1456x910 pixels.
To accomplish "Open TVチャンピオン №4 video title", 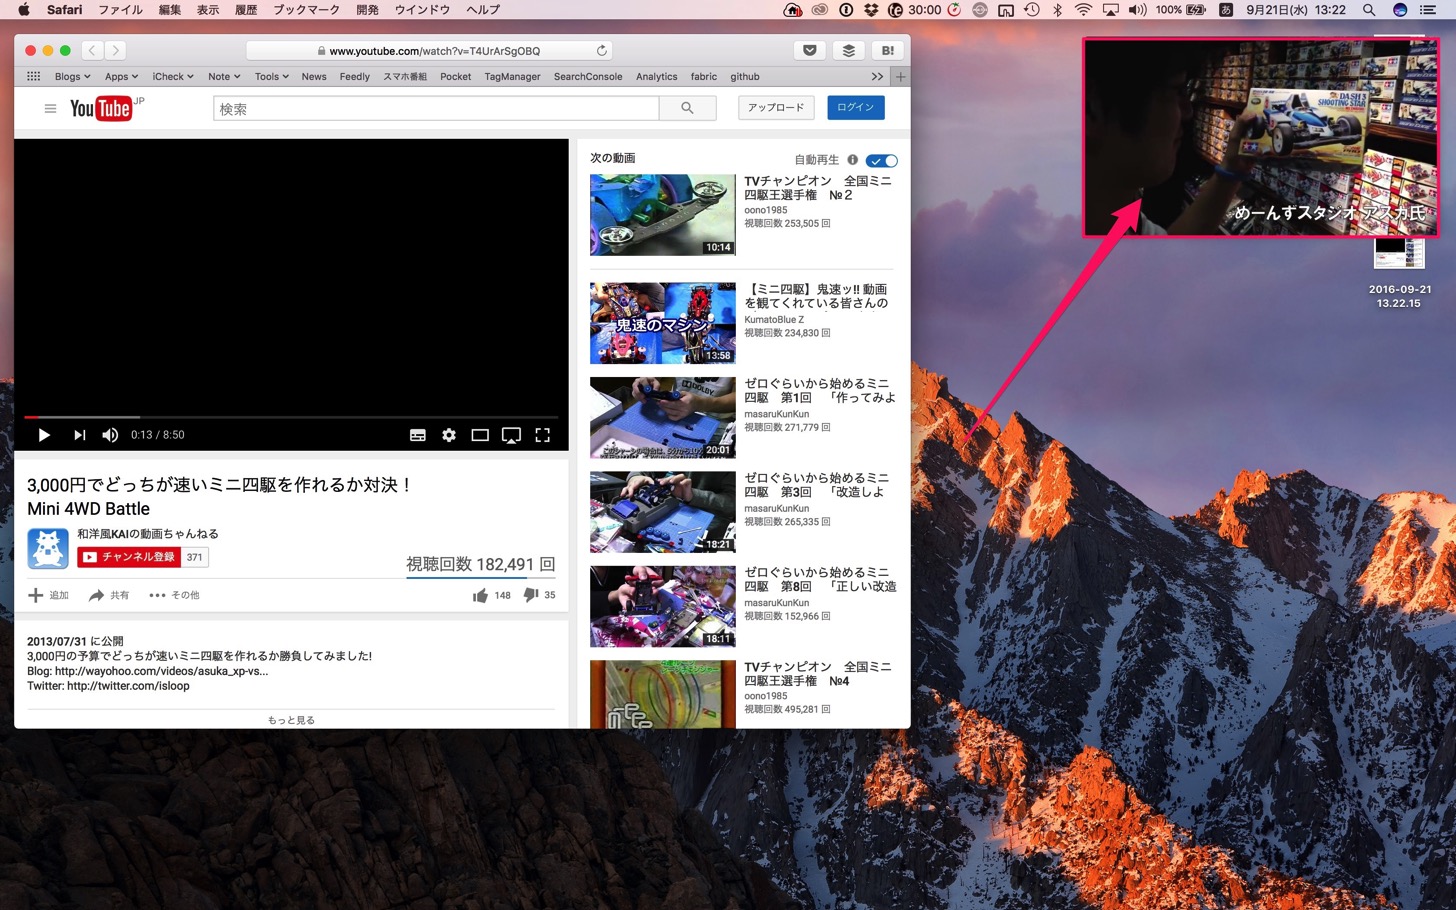I will [818, 674].
